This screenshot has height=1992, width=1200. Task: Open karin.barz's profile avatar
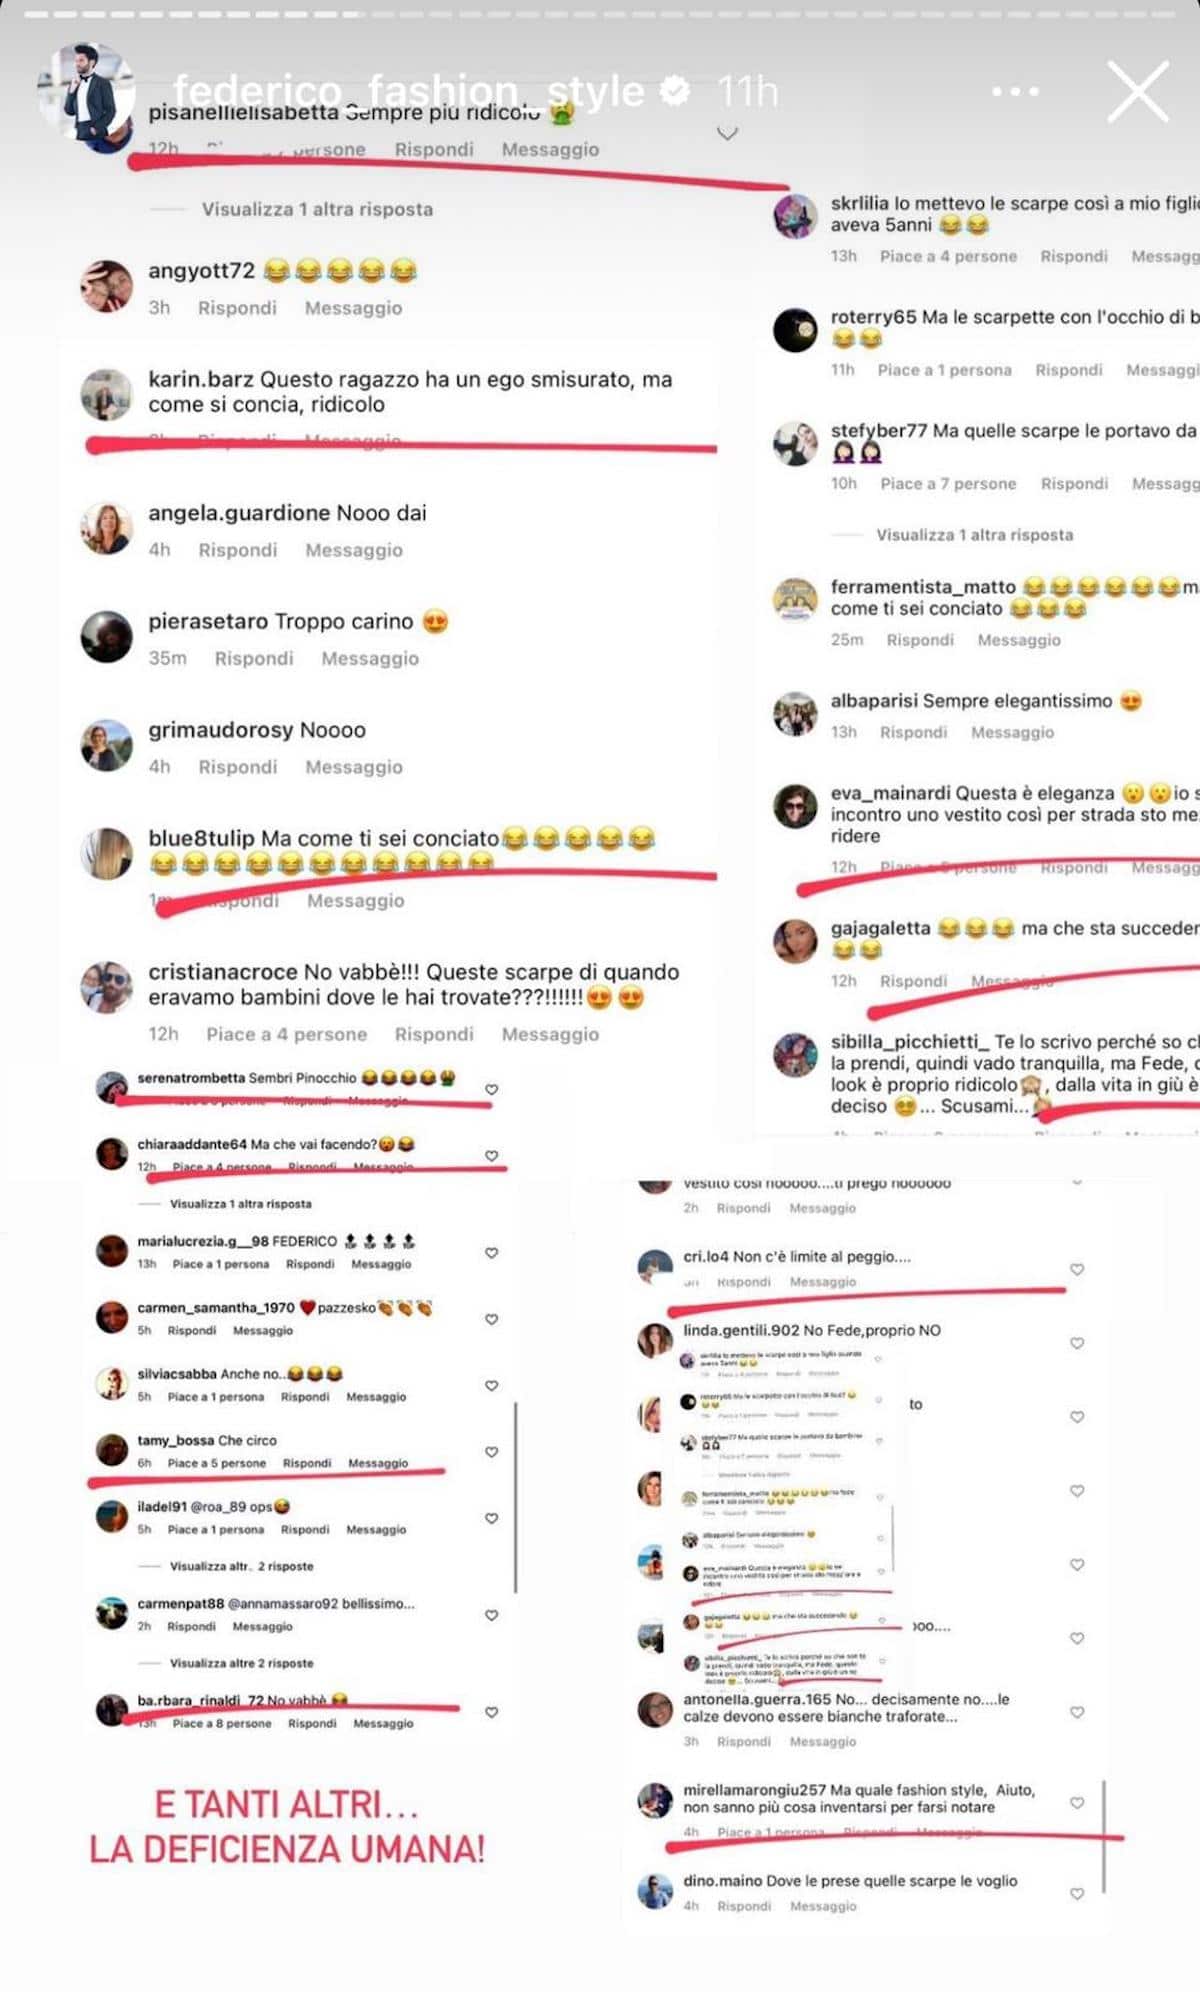(106, 394)
